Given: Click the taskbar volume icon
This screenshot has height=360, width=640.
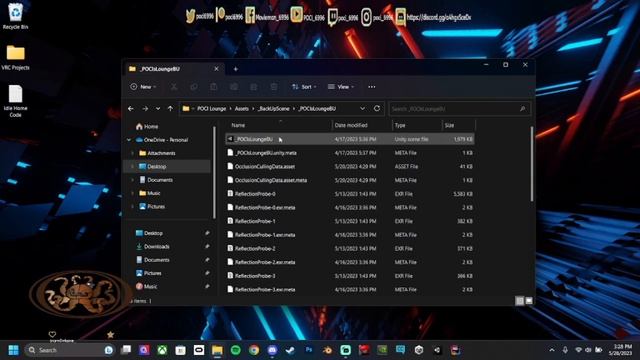Looking at the screenshot, I should pos(588,350).
